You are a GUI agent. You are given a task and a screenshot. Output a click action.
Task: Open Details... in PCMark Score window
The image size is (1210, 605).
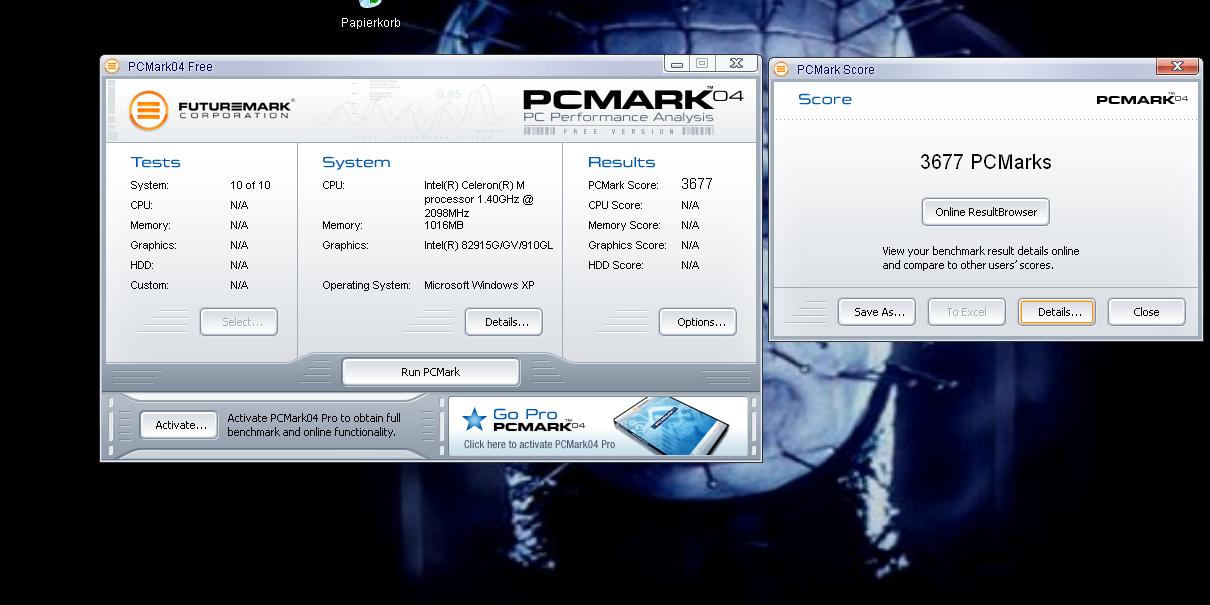[x=1057, y=312]
